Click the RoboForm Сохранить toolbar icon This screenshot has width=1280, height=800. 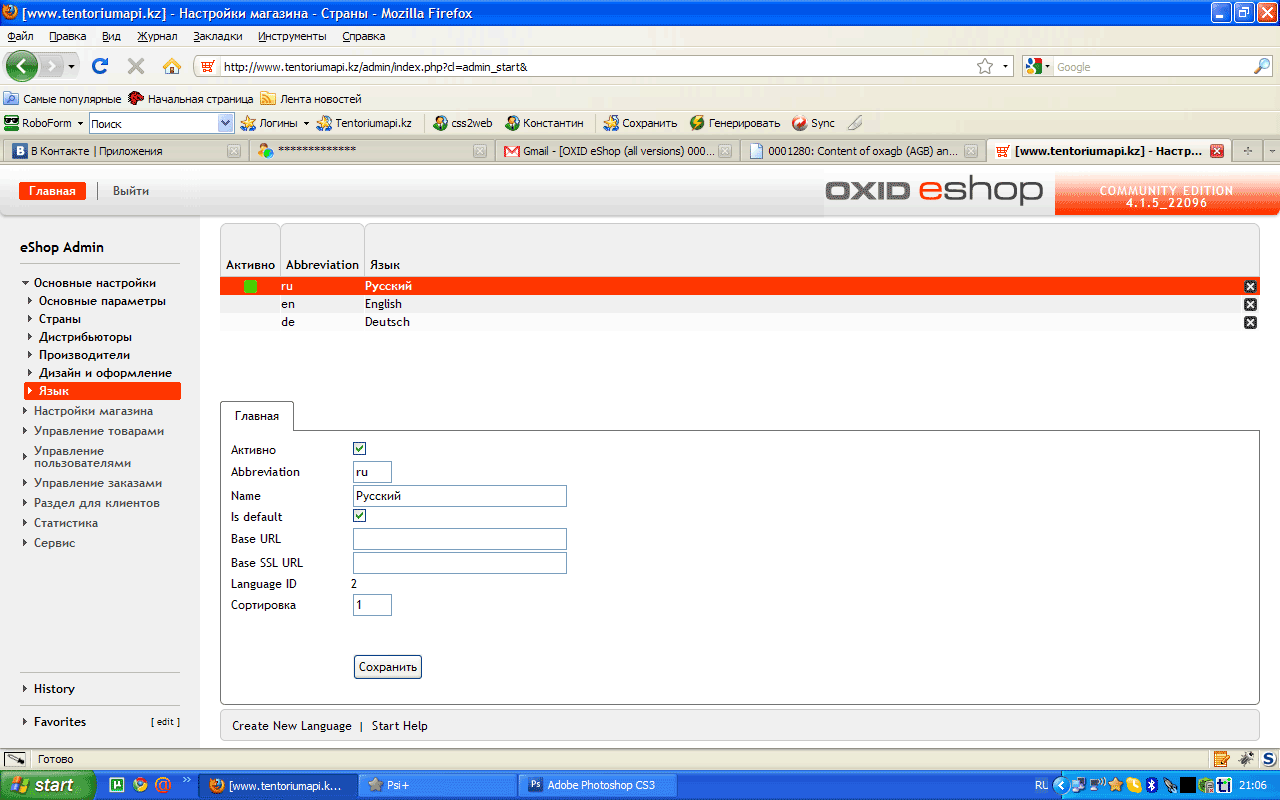tap(611, 123)
